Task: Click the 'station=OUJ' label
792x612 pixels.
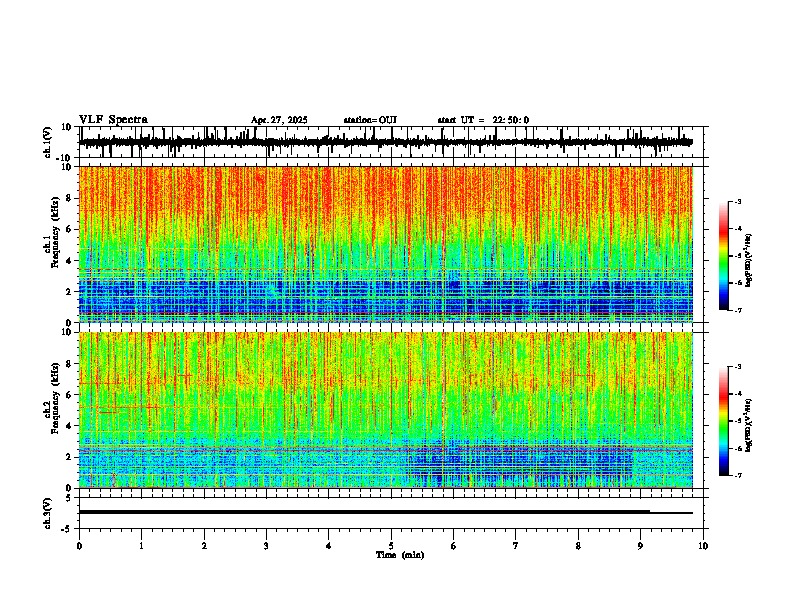Action: [x=370, y=120]
